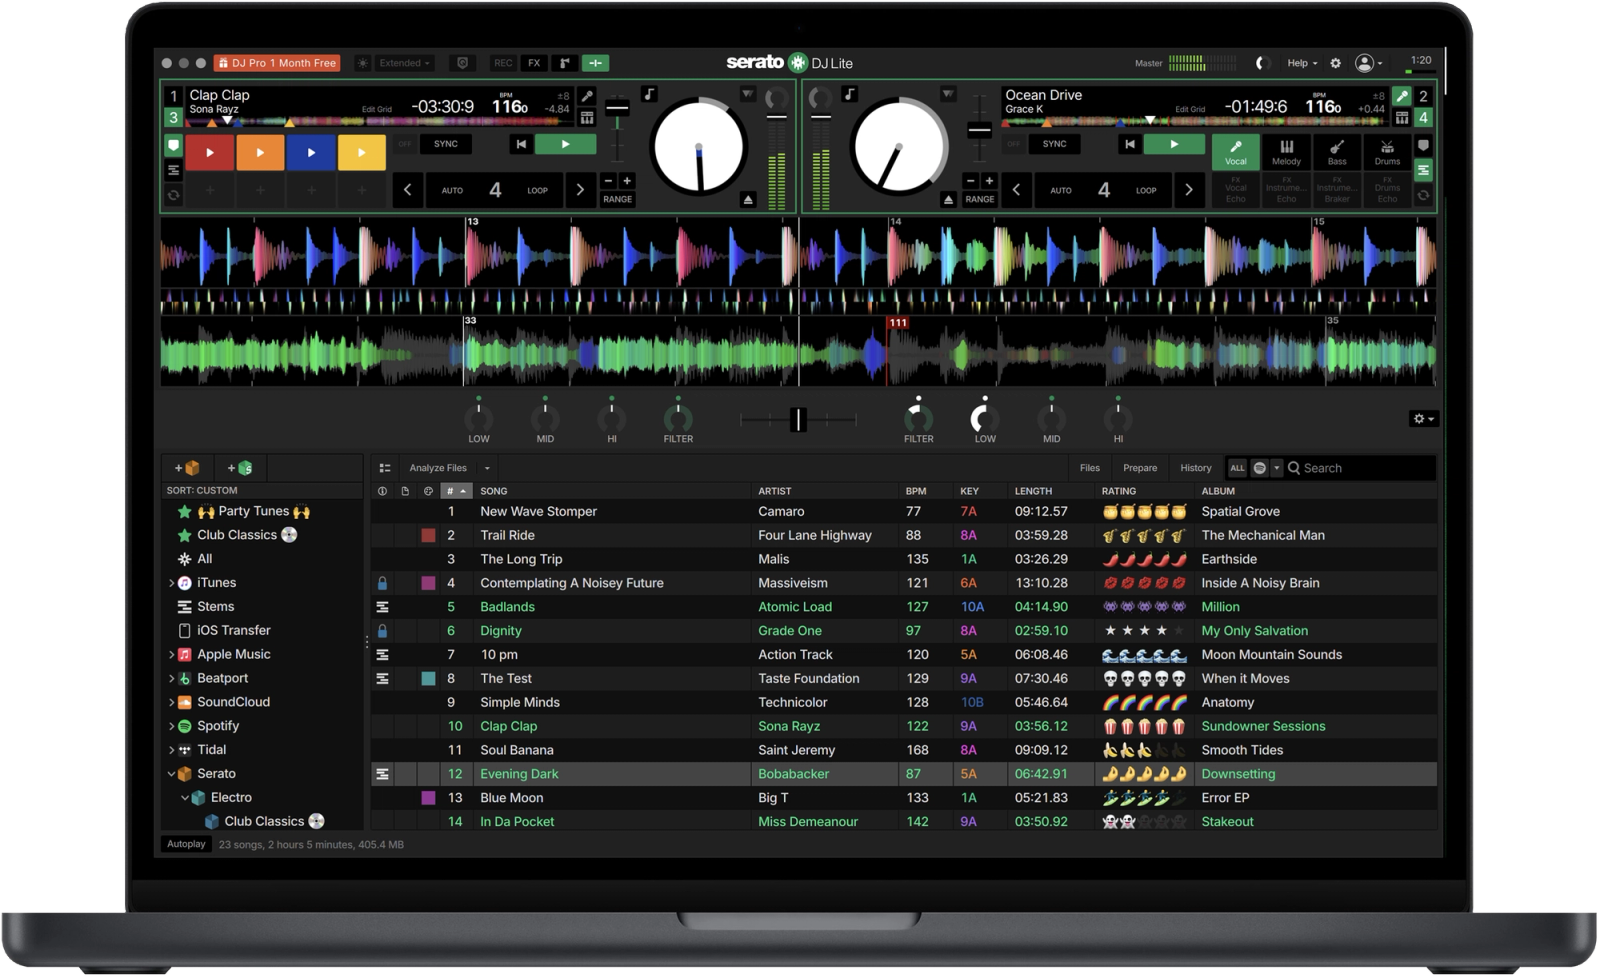Screen dimensions: 1600x978
Task: Eject the track from Clap Clap deck
Action: tap(748, 200)
